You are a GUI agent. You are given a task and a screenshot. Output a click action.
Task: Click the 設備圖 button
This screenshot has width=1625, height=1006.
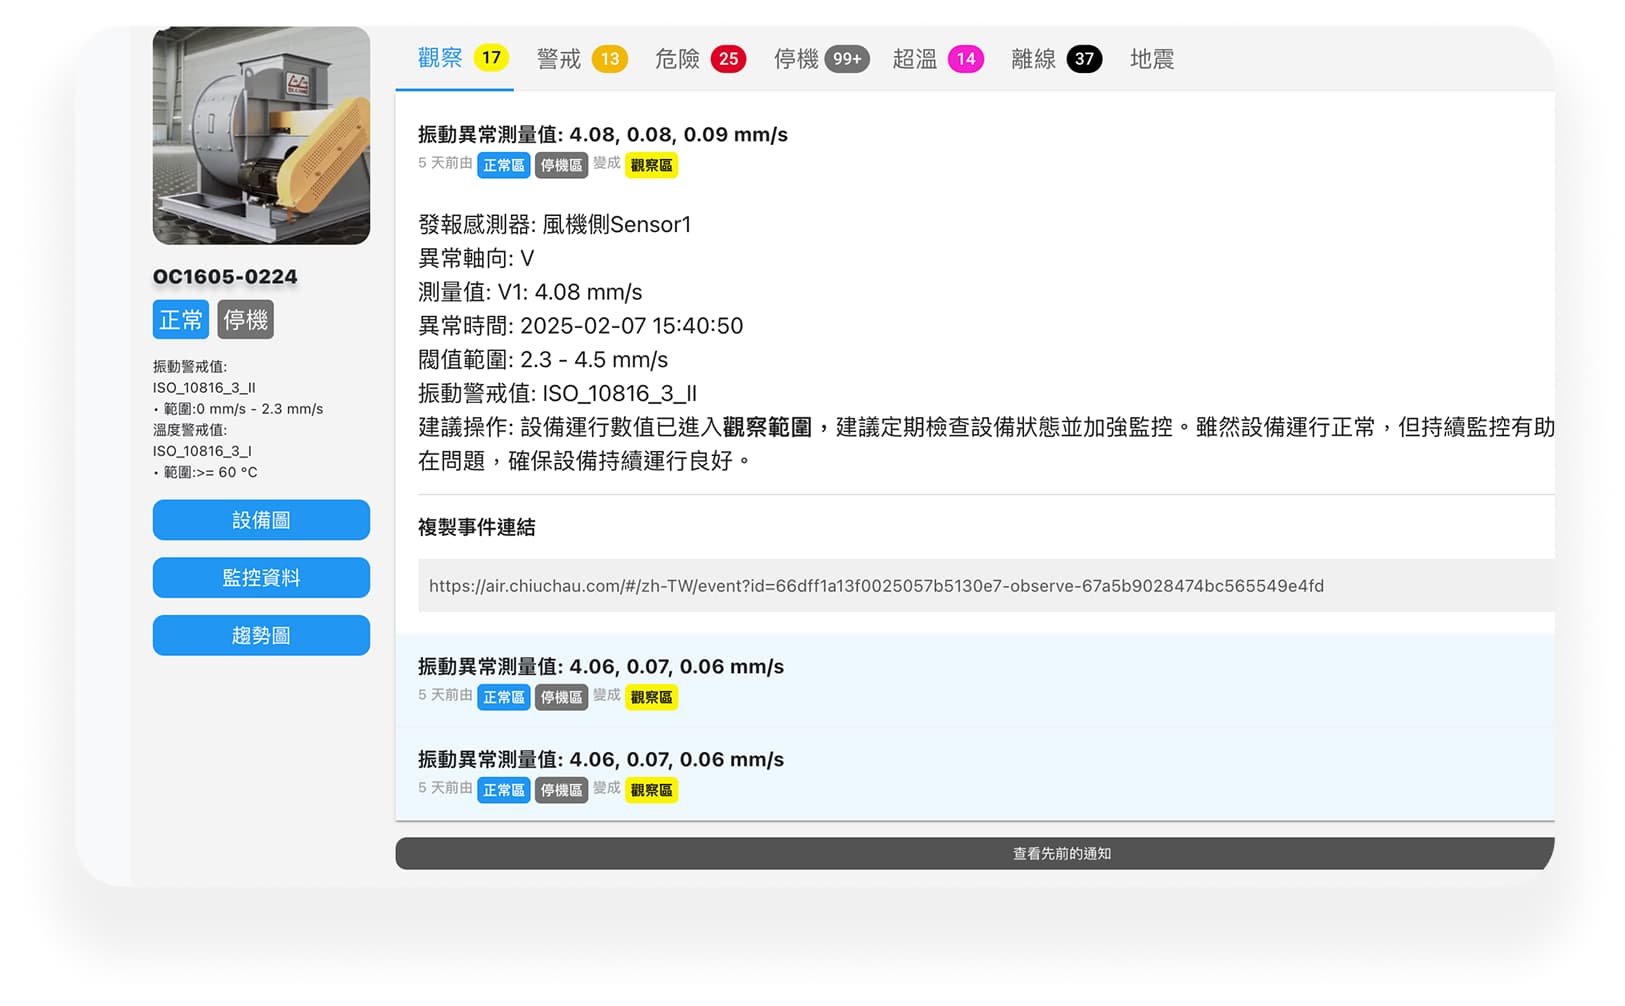point(261,520)
